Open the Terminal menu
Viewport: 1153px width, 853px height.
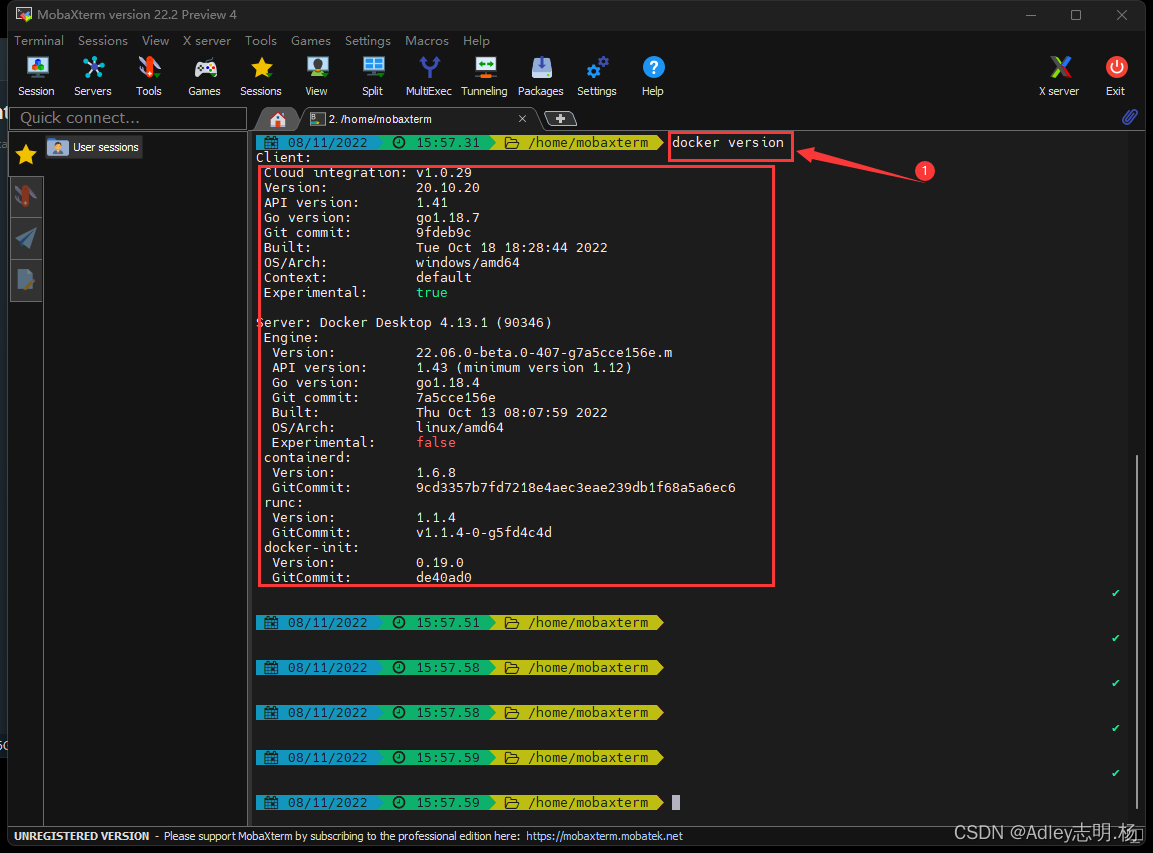tap(39, 40)
